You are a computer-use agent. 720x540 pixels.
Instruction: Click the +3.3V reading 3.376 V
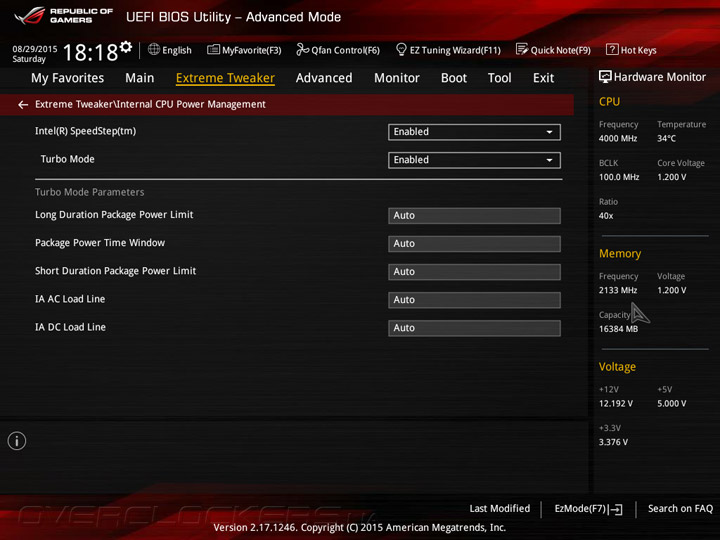(x=613, y=443)
